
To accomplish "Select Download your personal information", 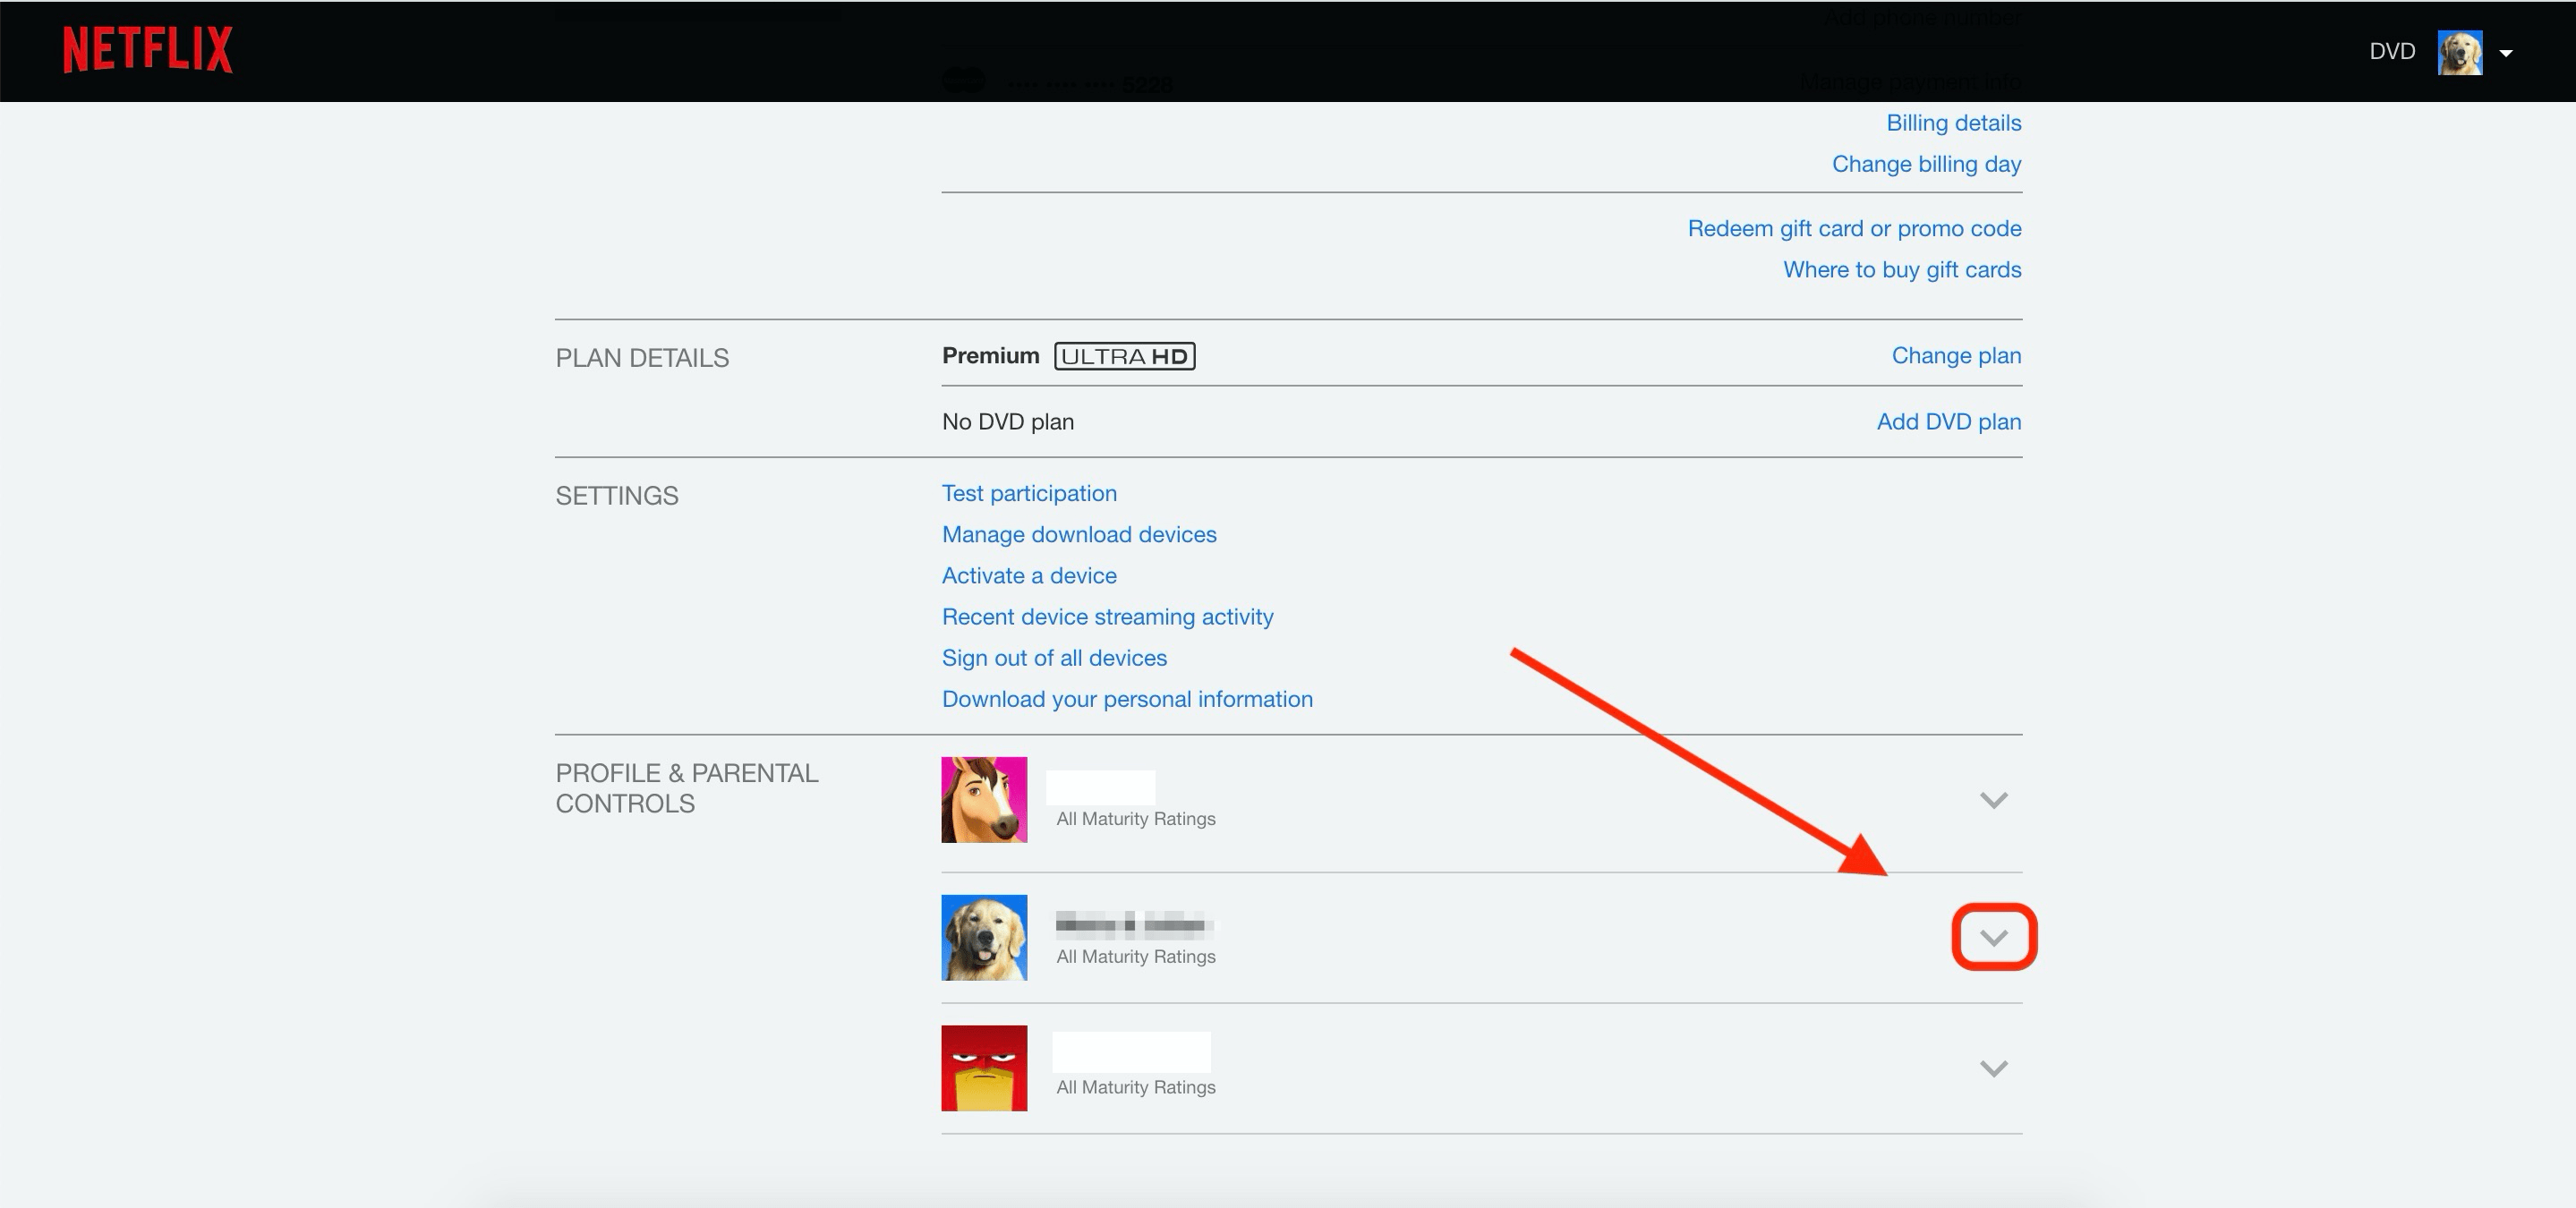I will [x=1127, y=699].
